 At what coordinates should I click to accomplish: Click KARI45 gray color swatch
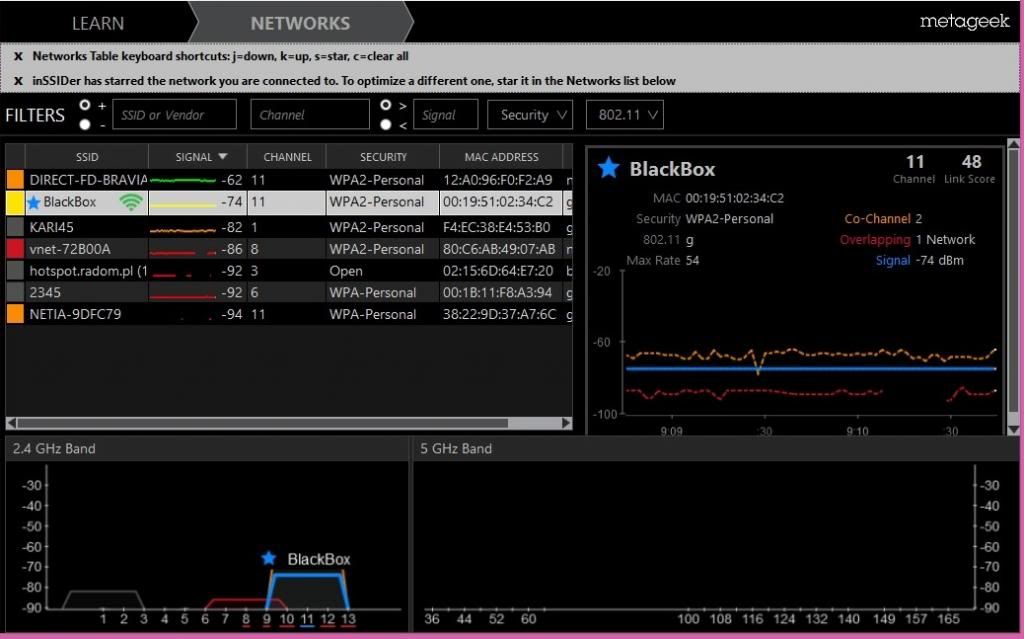point(15,227)
